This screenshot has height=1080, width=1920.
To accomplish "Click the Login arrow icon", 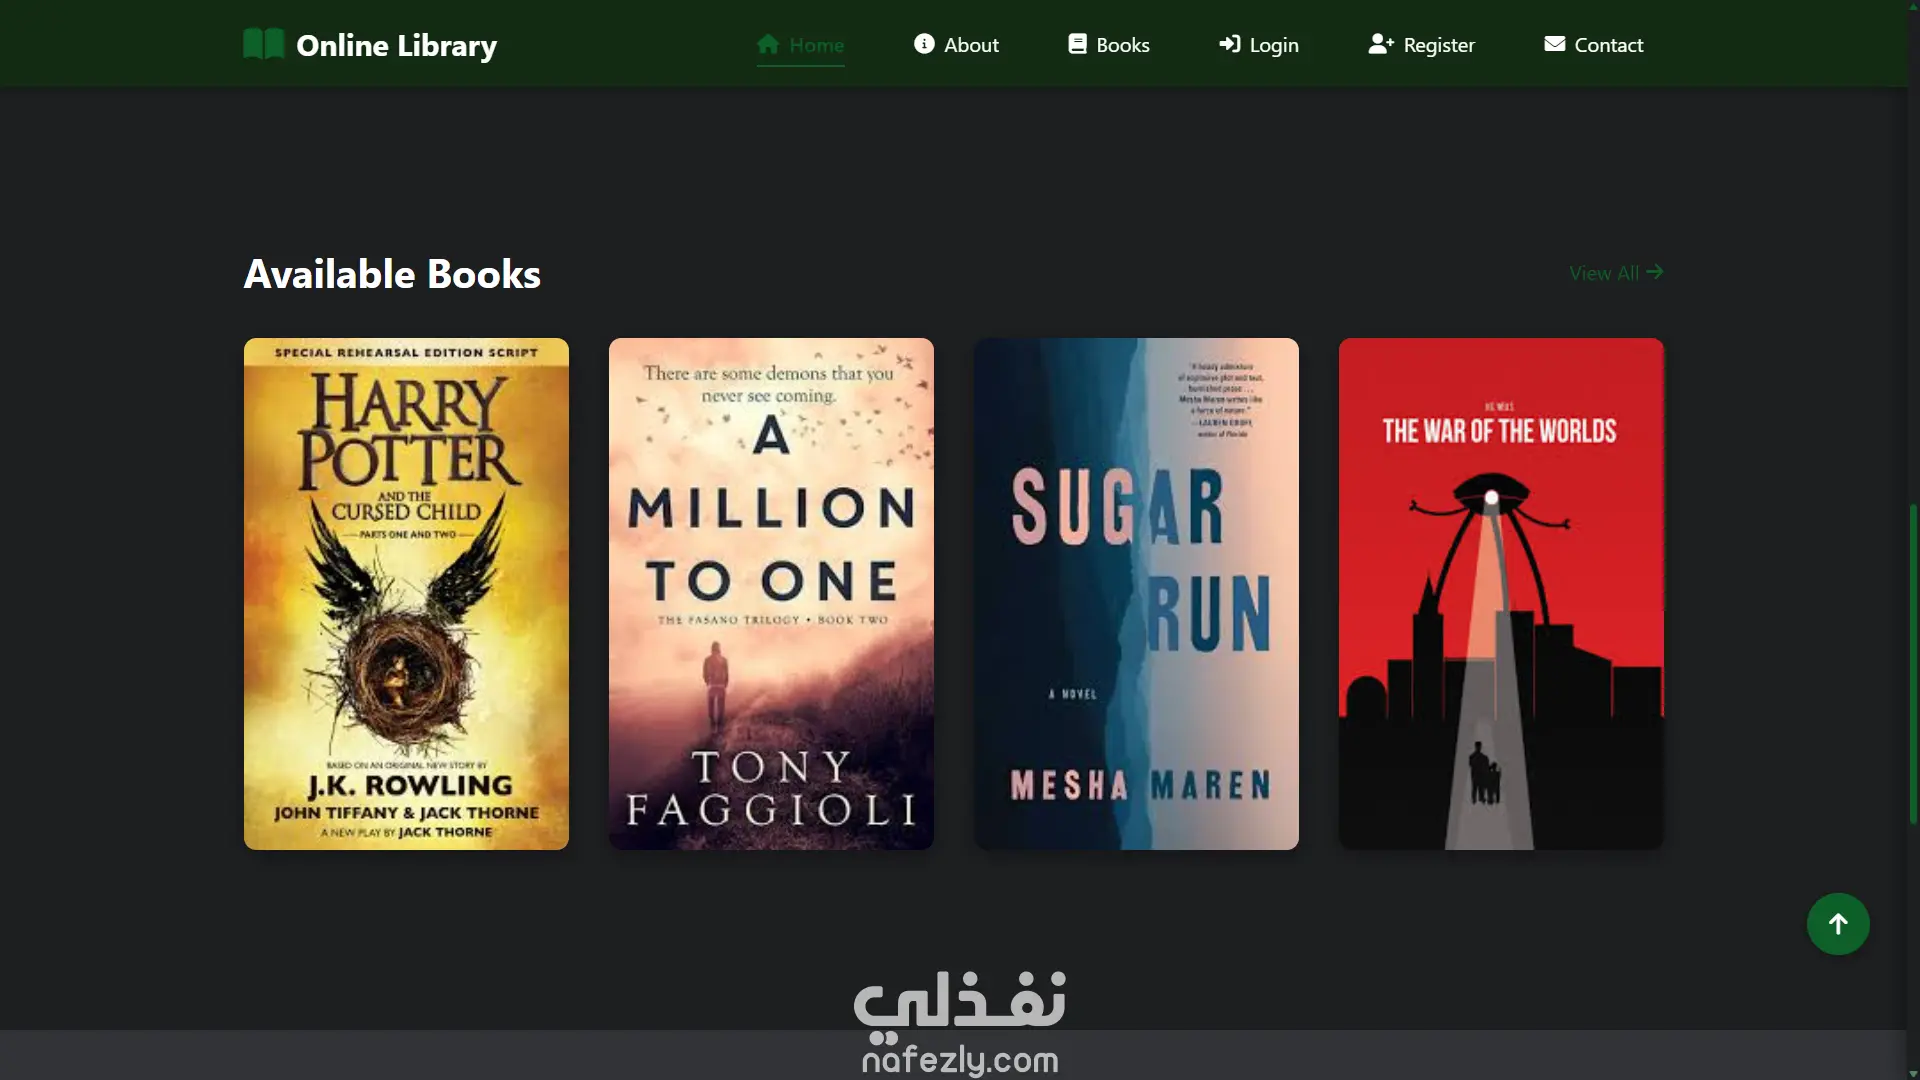I will [x=1229, y=44].
